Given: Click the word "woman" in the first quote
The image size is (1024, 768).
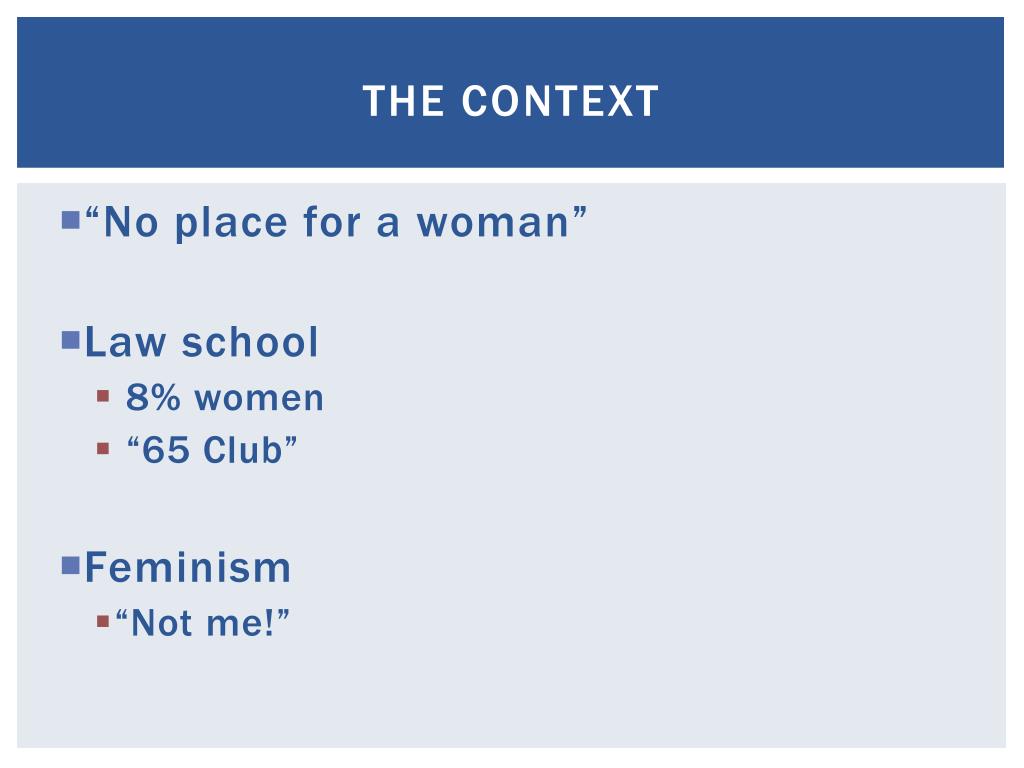Looking at the screenshot, I should (494, 223).
